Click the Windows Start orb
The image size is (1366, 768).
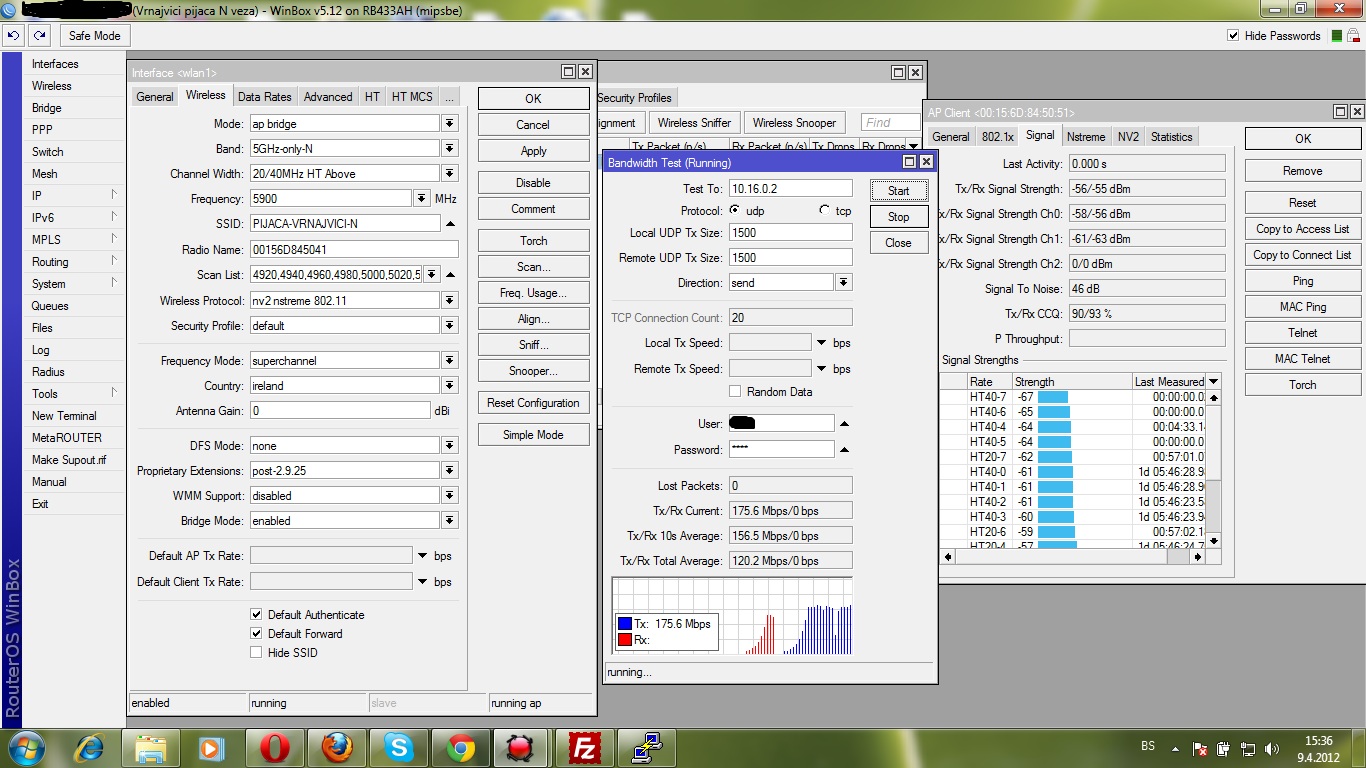(24, 747)
